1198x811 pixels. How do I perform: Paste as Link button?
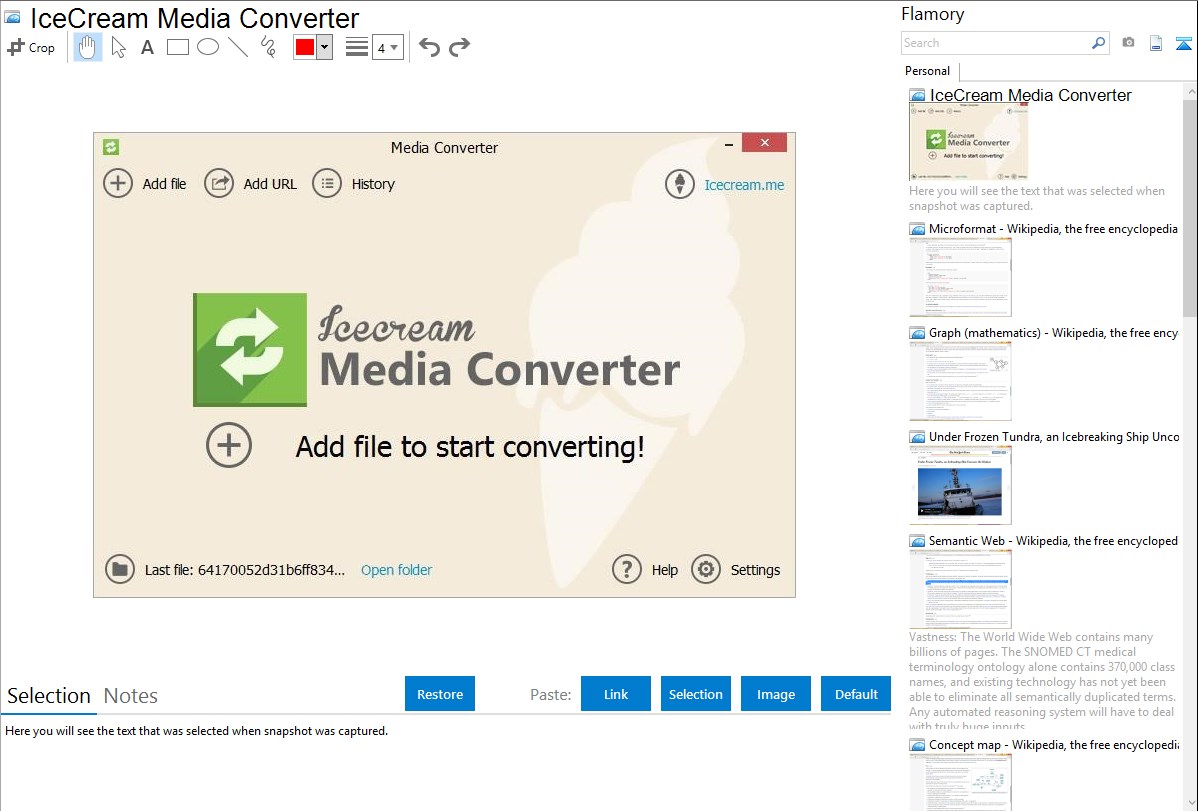[616, 694]
